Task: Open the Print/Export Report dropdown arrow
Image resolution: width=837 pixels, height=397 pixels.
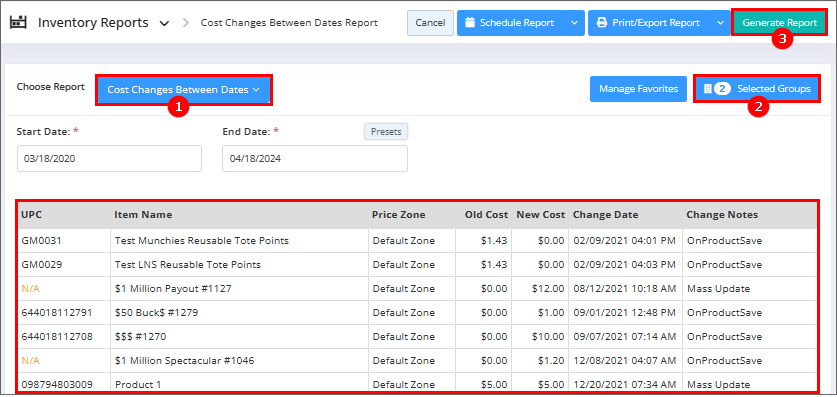Action: click(x=720, y=23)
